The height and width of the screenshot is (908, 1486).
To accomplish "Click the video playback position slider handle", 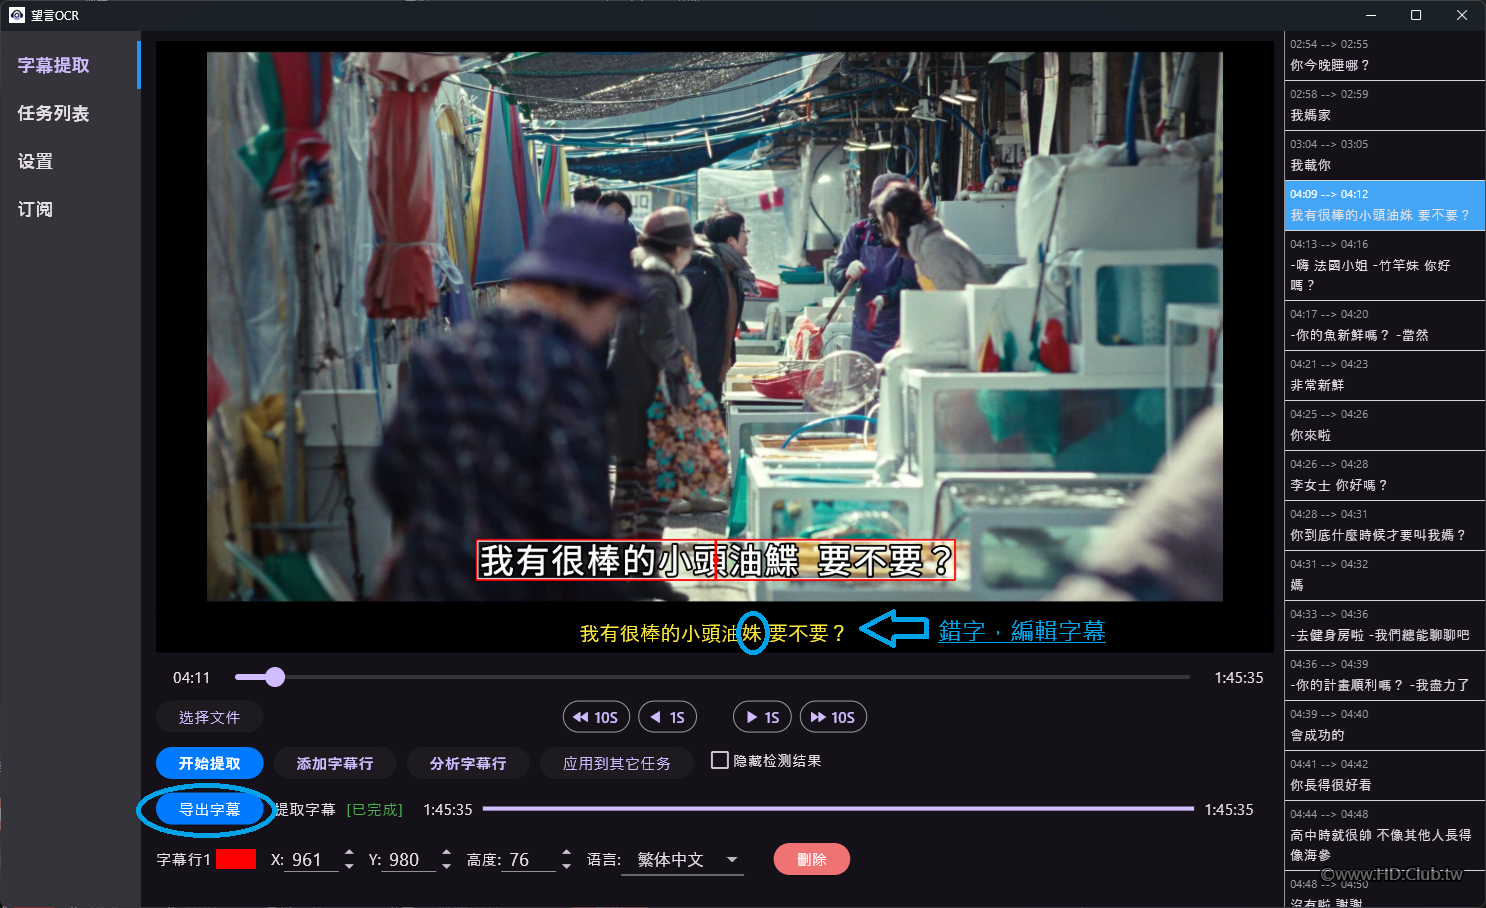I will 275,677.
